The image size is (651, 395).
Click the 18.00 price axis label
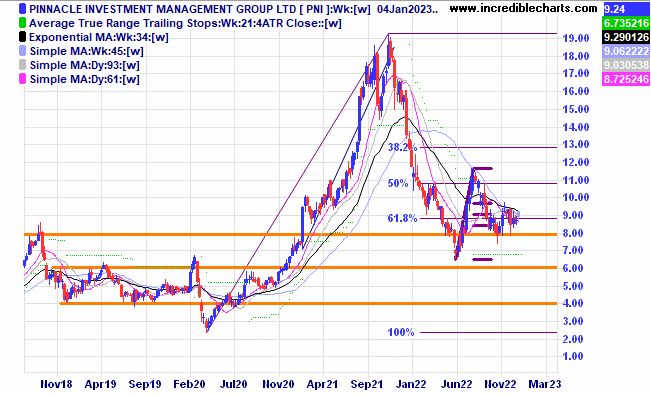[x=576, y=56]
